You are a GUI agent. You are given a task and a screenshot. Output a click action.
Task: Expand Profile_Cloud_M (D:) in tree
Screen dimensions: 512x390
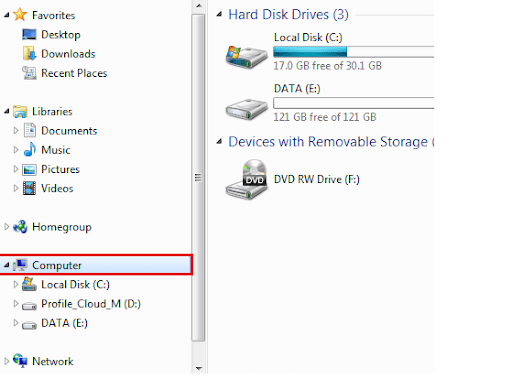click(x=16, y=304)
